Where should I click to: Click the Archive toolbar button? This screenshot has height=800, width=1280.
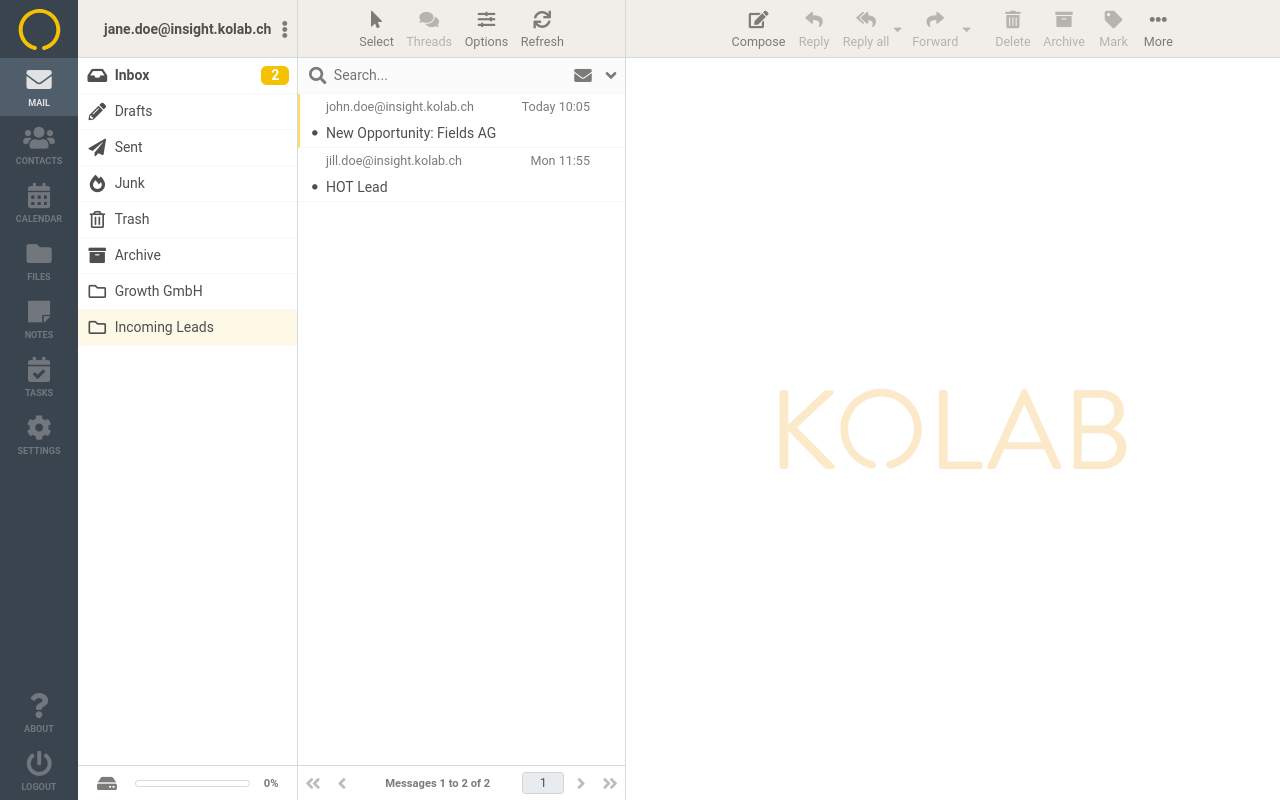1064,29
